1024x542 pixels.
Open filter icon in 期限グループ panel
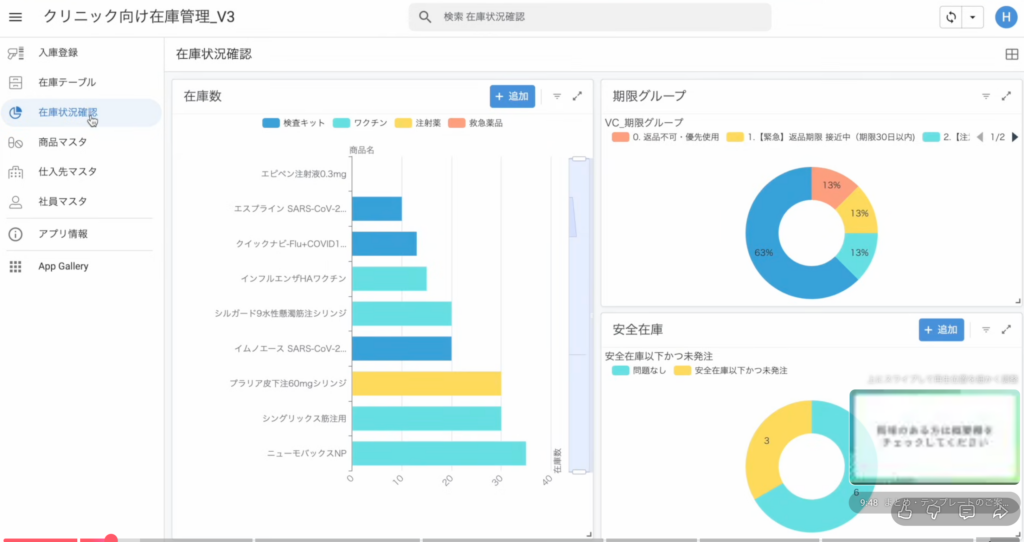point(986,96)
